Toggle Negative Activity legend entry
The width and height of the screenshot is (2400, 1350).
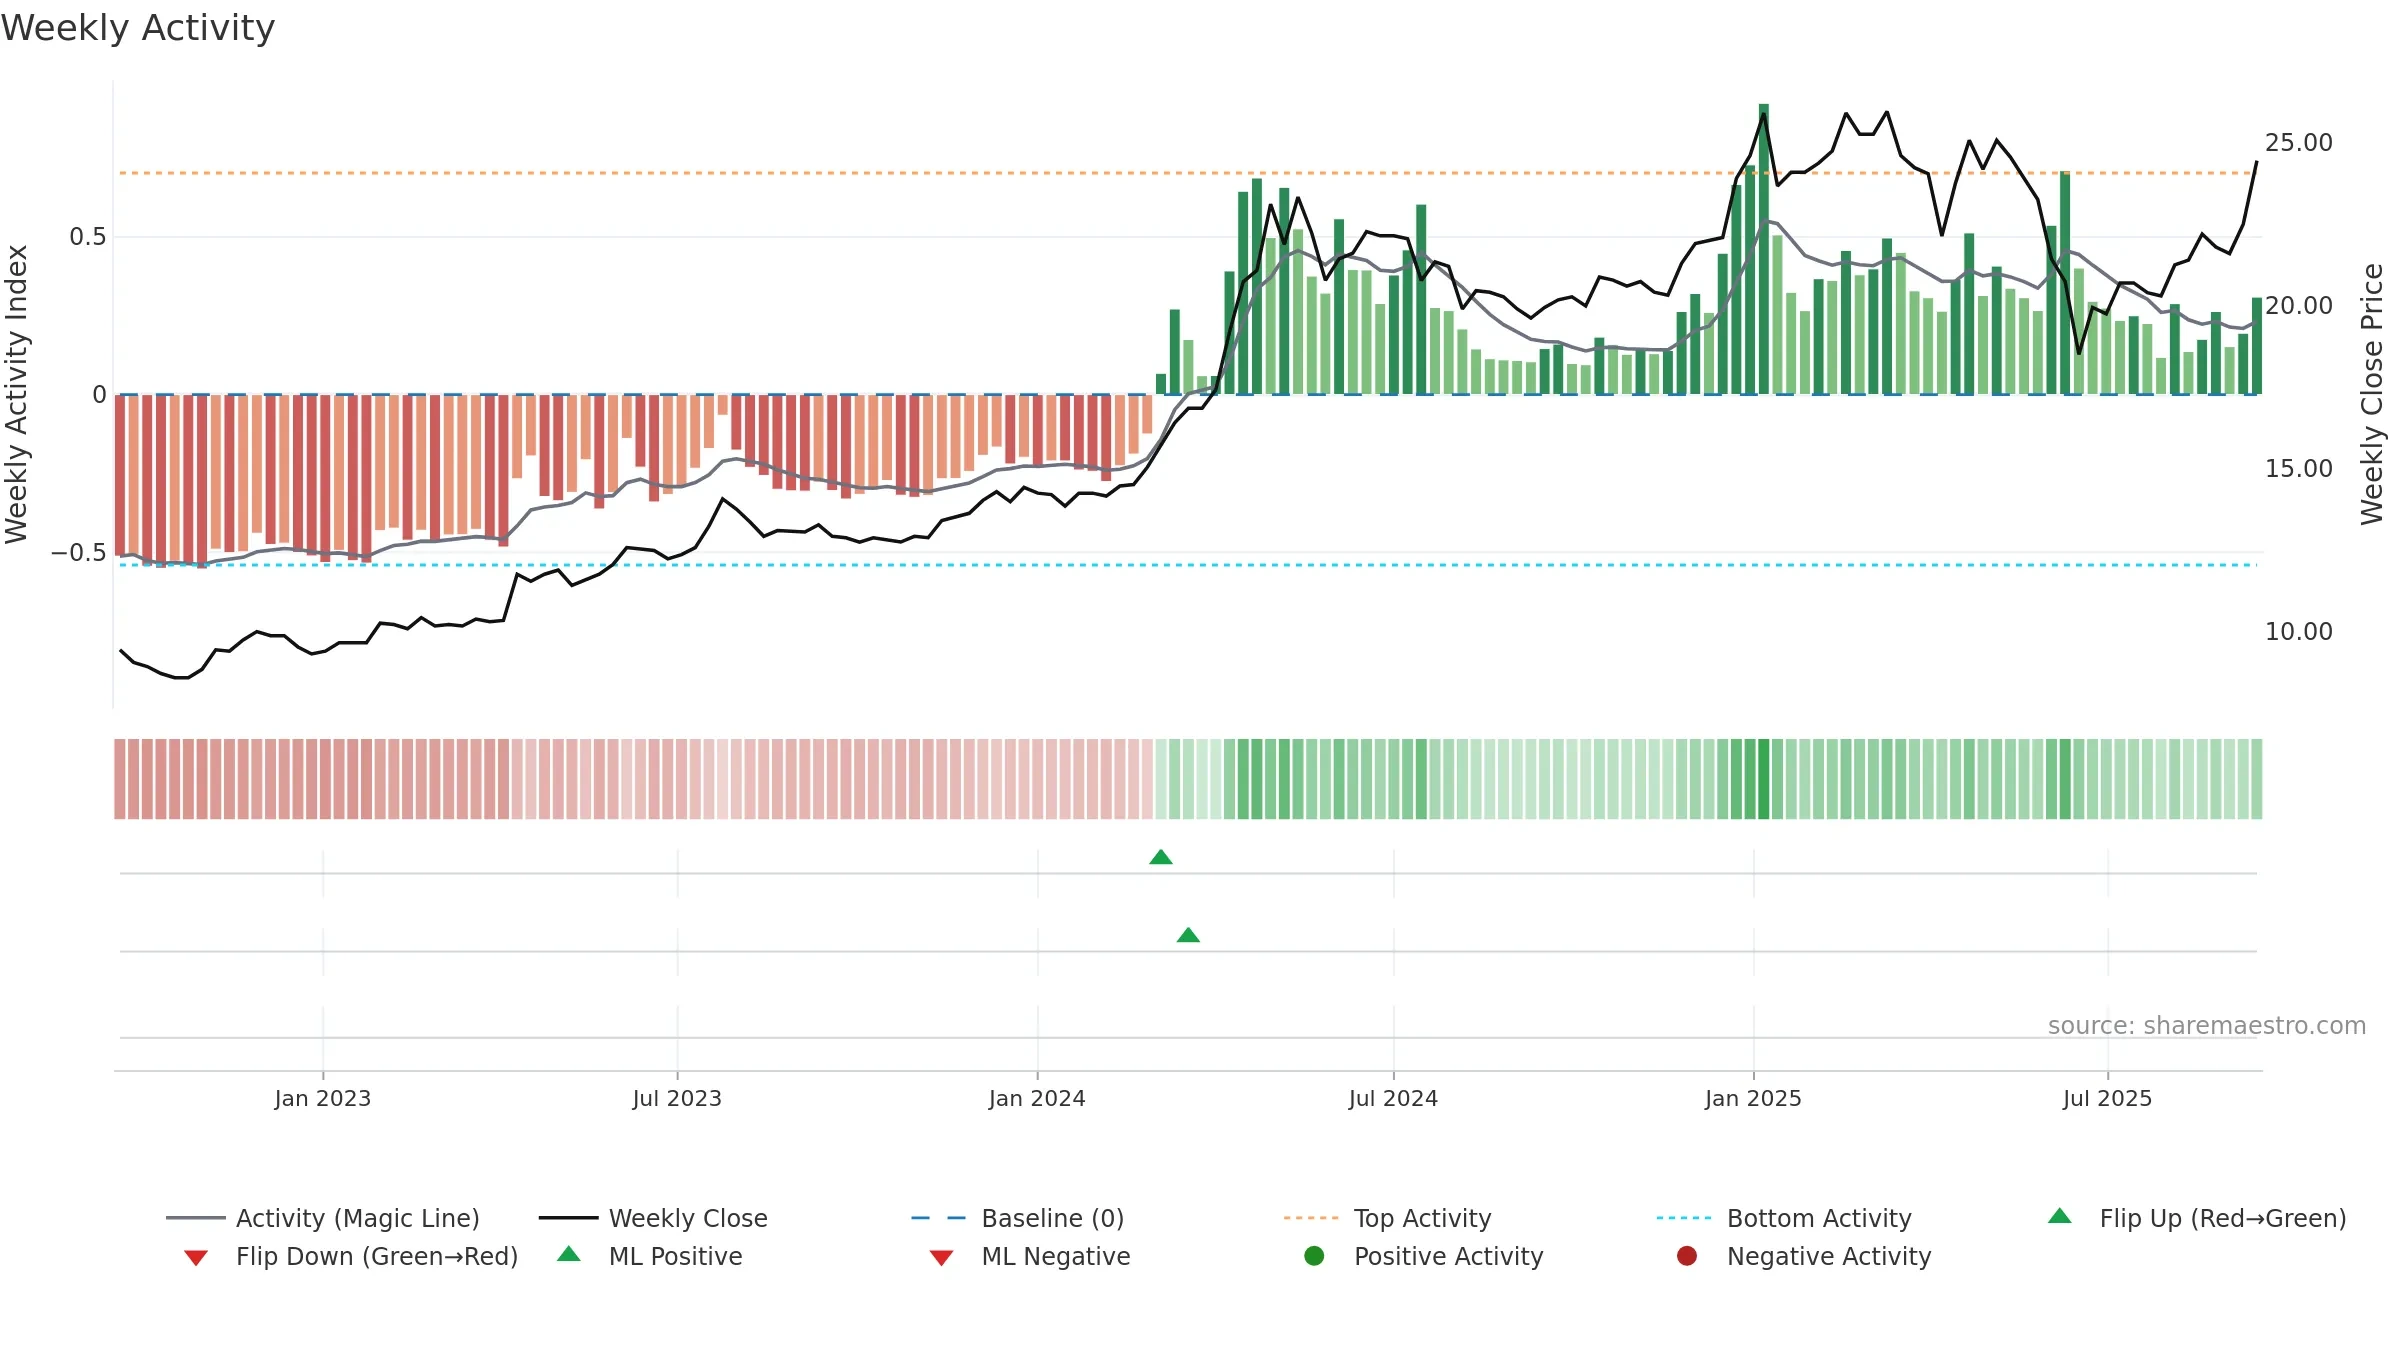pos(1804,1256)
